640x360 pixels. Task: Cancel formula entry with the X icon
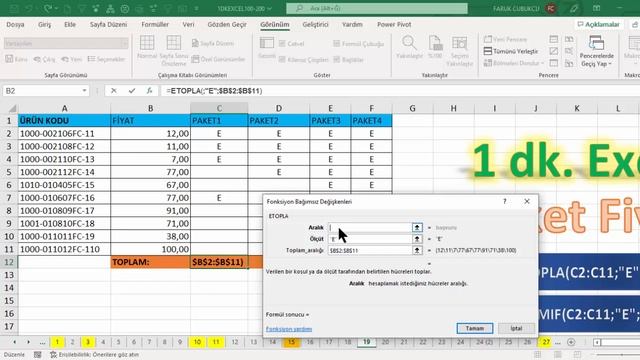coord(113,91)
